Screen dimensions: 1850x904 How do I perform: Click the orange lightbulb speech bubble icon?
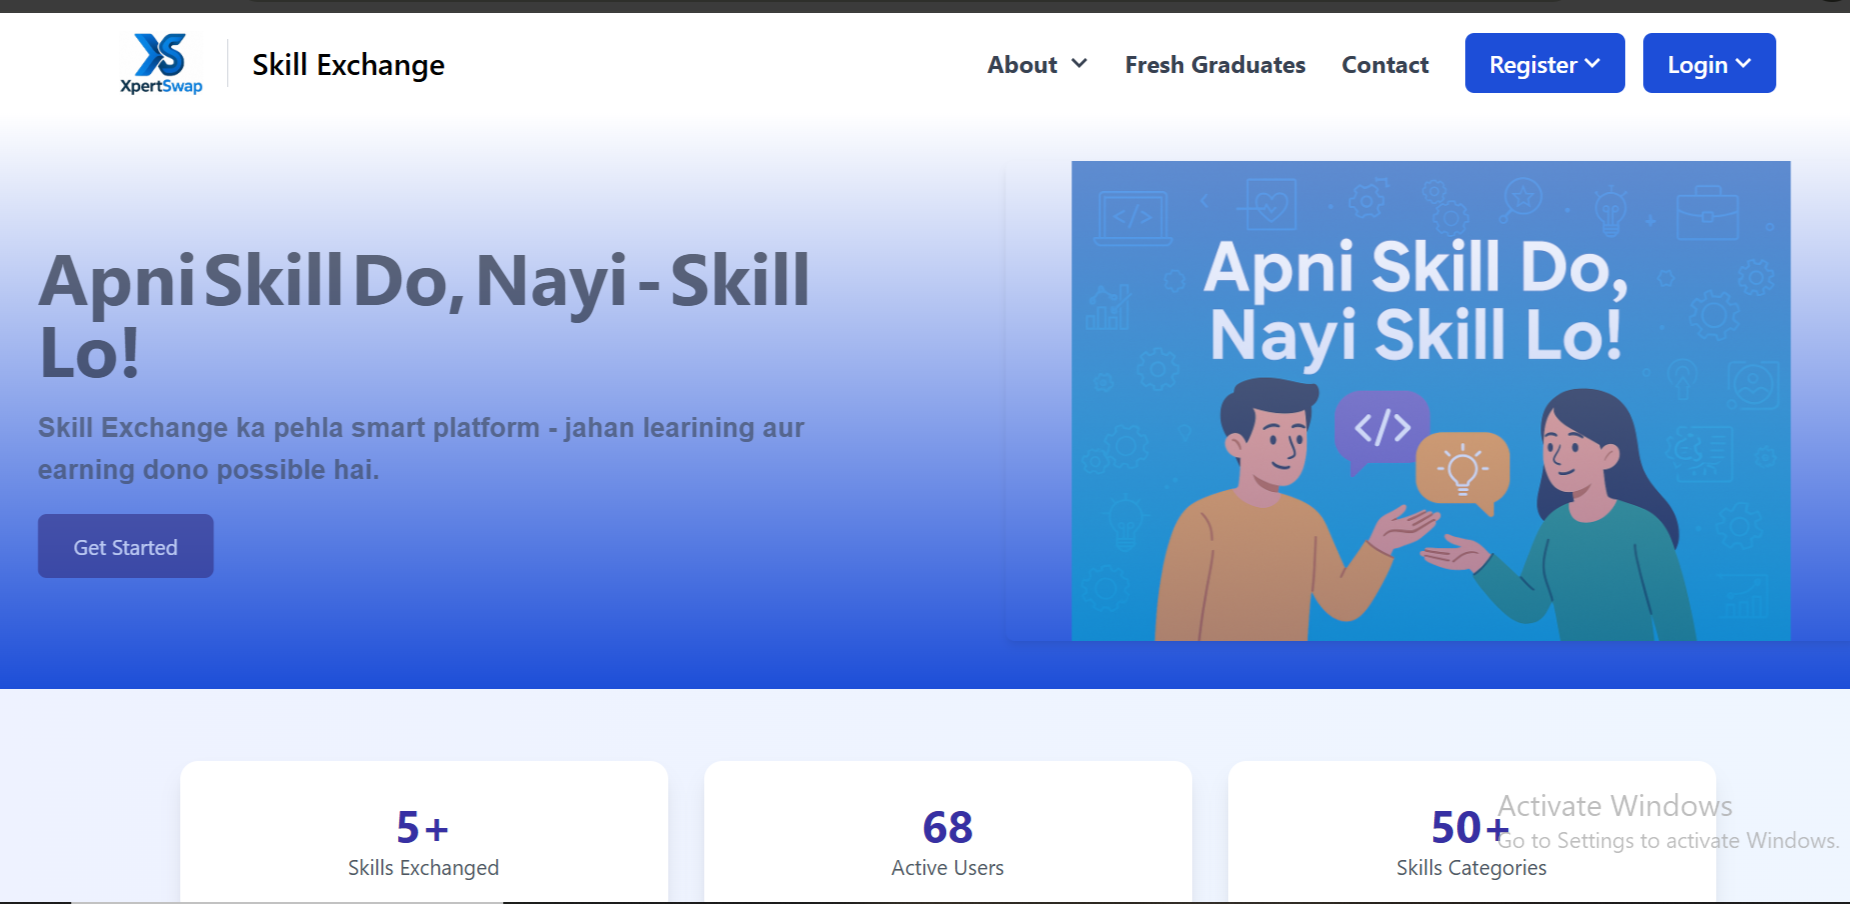coord(1462,468)
